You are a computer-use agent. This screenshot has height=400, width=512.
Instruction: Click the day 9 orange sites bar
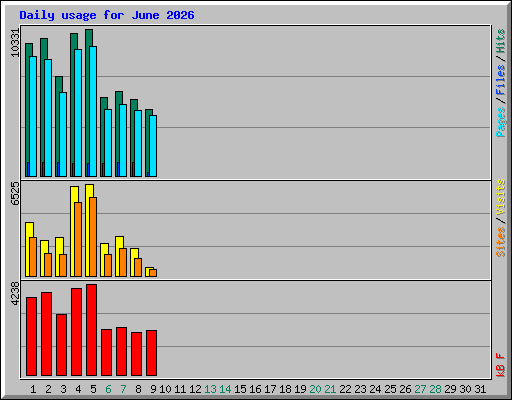point(153,273)
